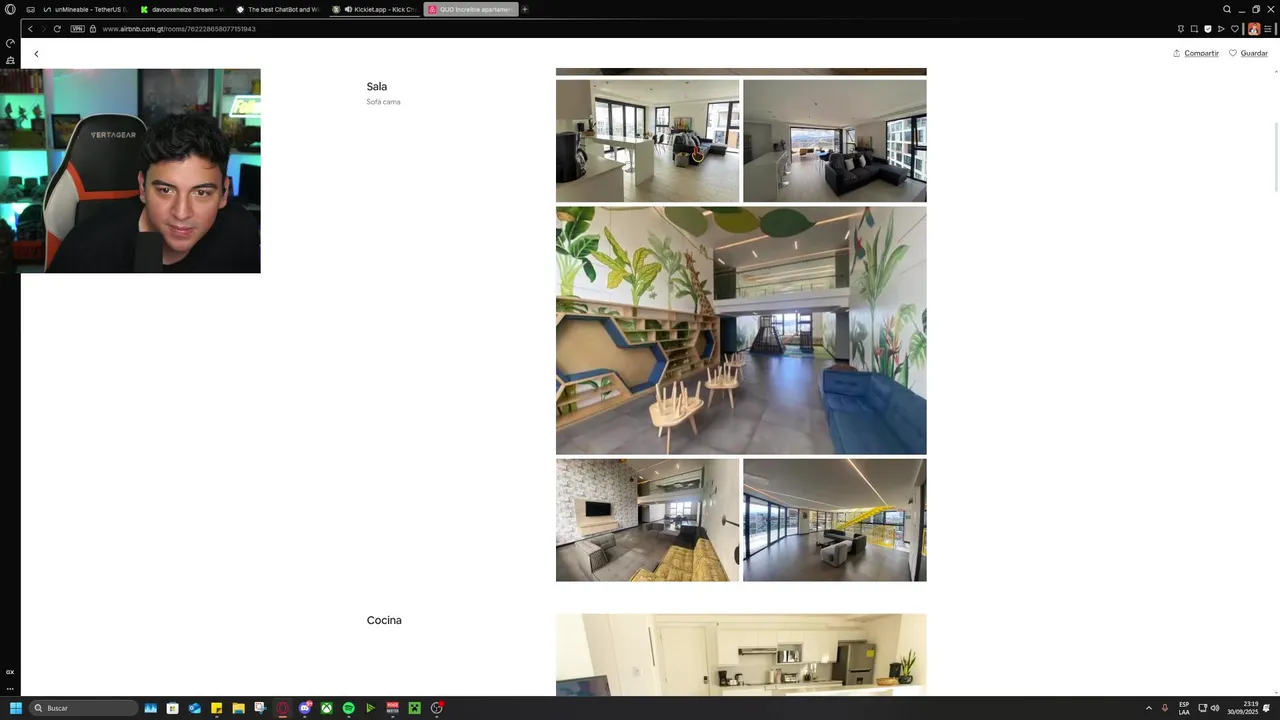The height and width of the screenshot is (720, 1280).
Task: Open the Sala photo with gray sectional sofa
Action: pos(834,141)
